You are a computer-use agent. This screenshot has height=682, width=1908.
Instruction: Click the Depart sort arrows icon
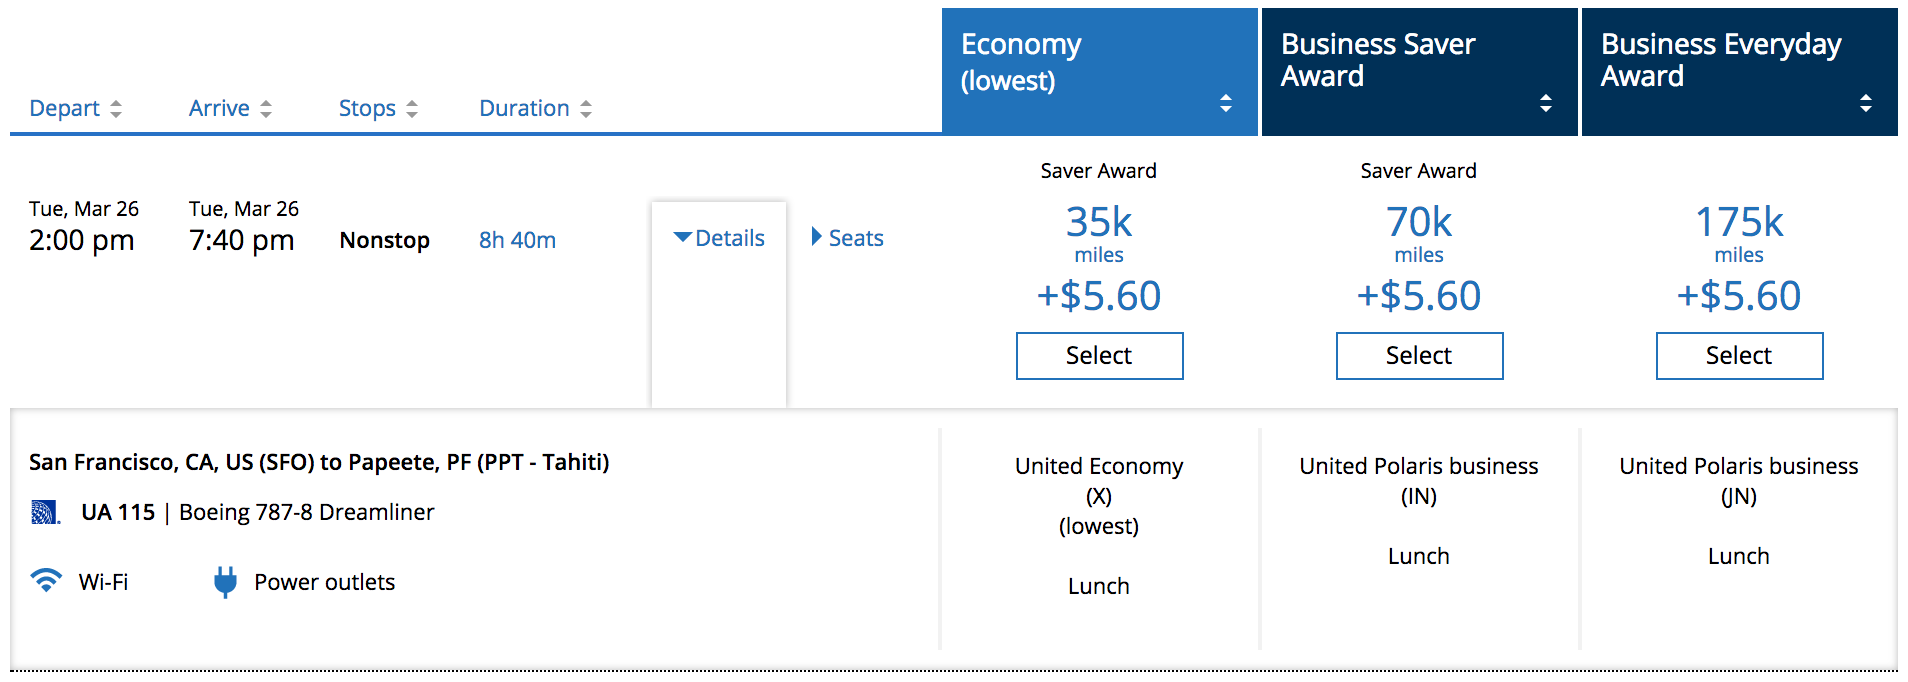[116, 109]
